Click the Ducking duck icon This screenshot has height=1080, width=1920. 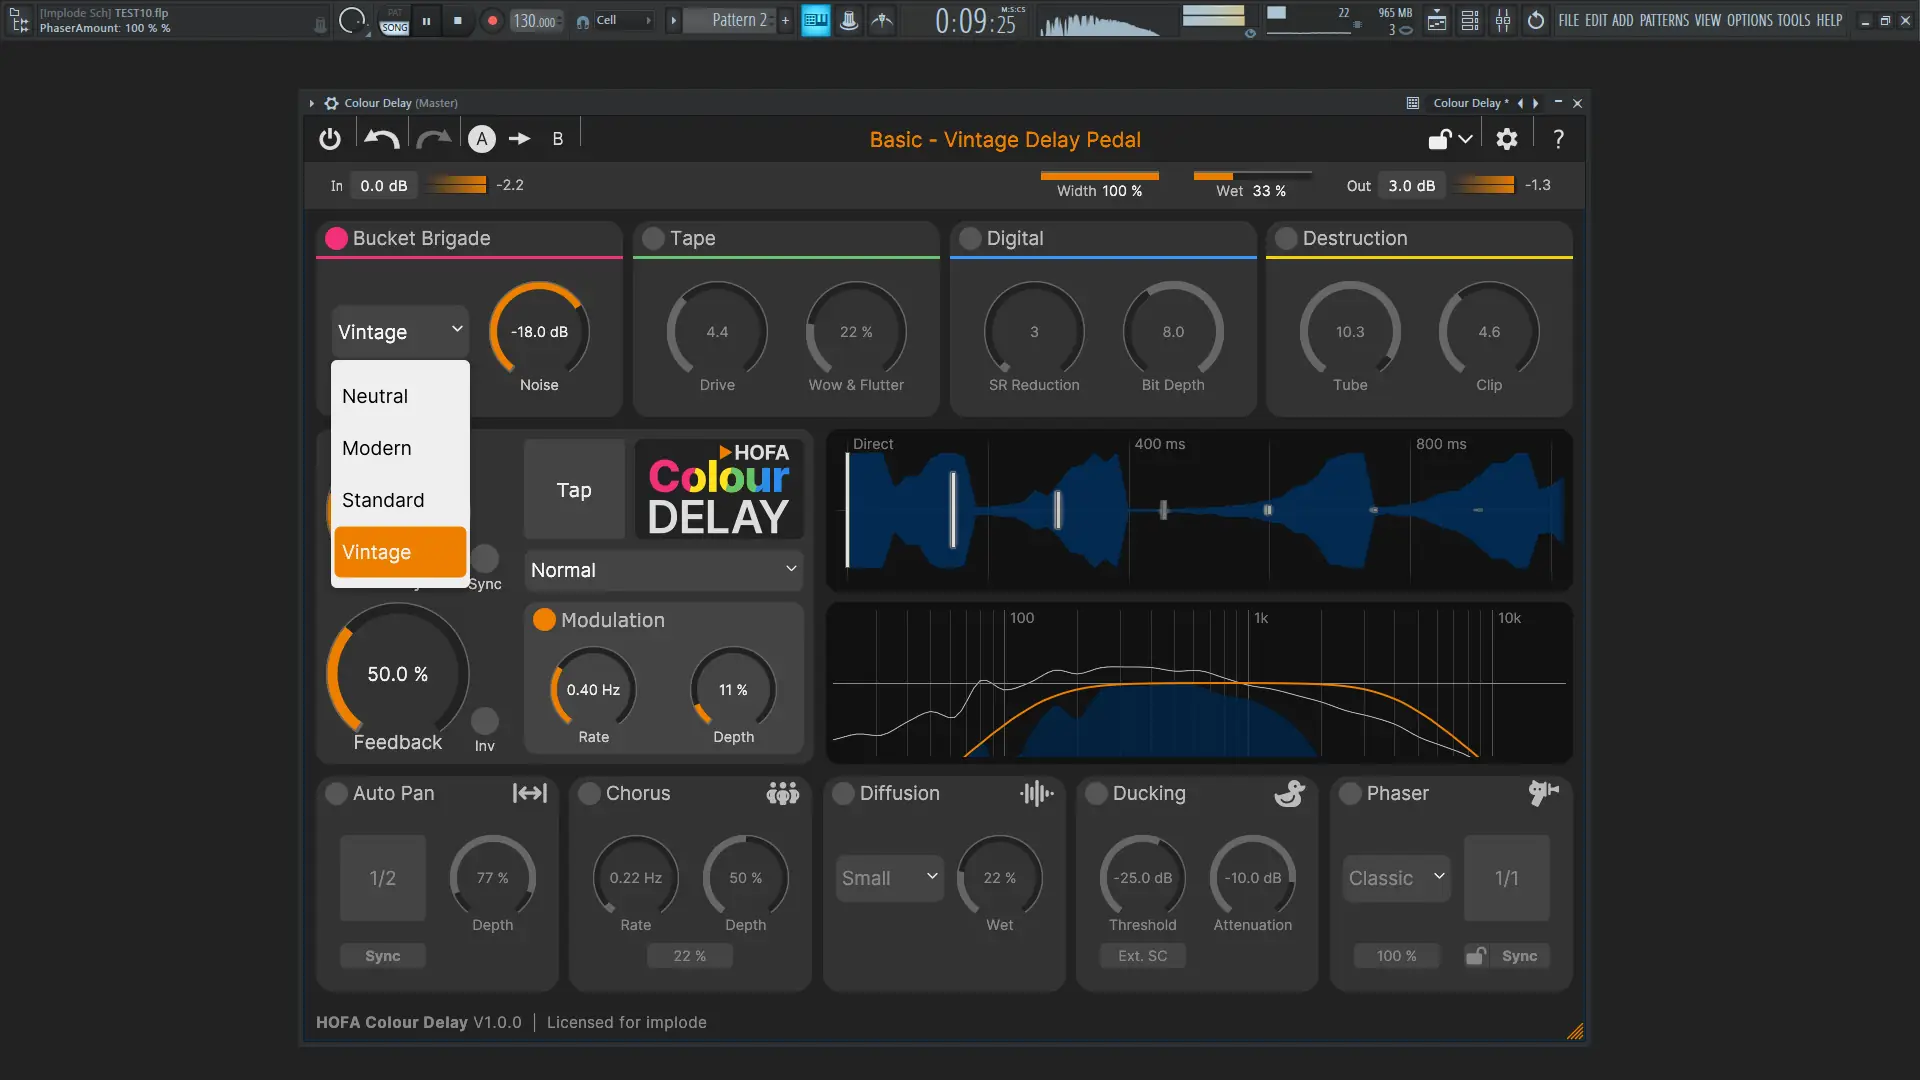pyautogui.click(x=1289, y=793)
